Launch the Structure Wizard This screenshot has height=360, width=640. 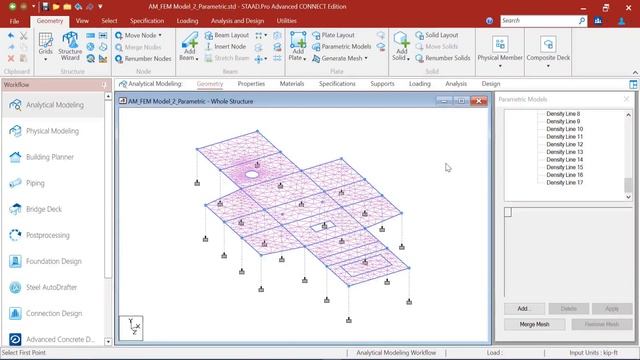pos(70,46)
